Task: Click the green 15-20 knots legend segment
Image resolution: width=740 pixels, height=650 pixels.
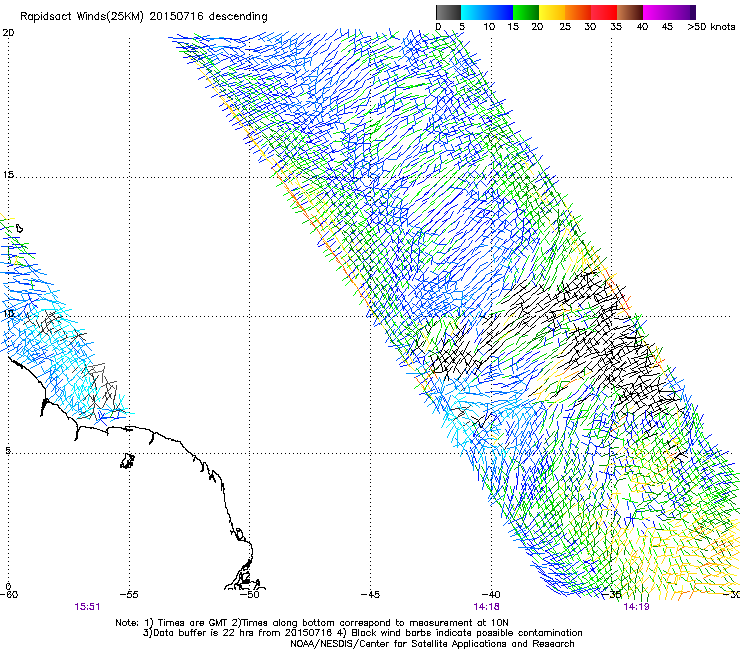Action: tap(526, 12)
